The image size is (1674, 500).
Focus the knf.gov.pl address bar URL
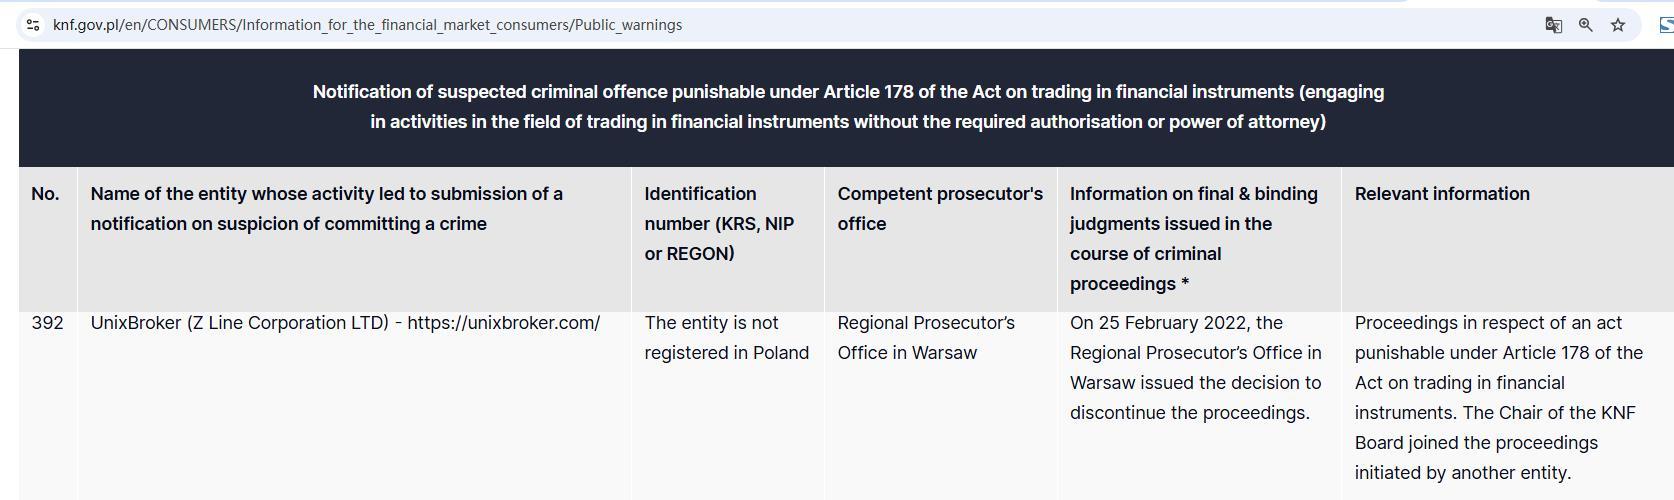[x=367, y=25]
